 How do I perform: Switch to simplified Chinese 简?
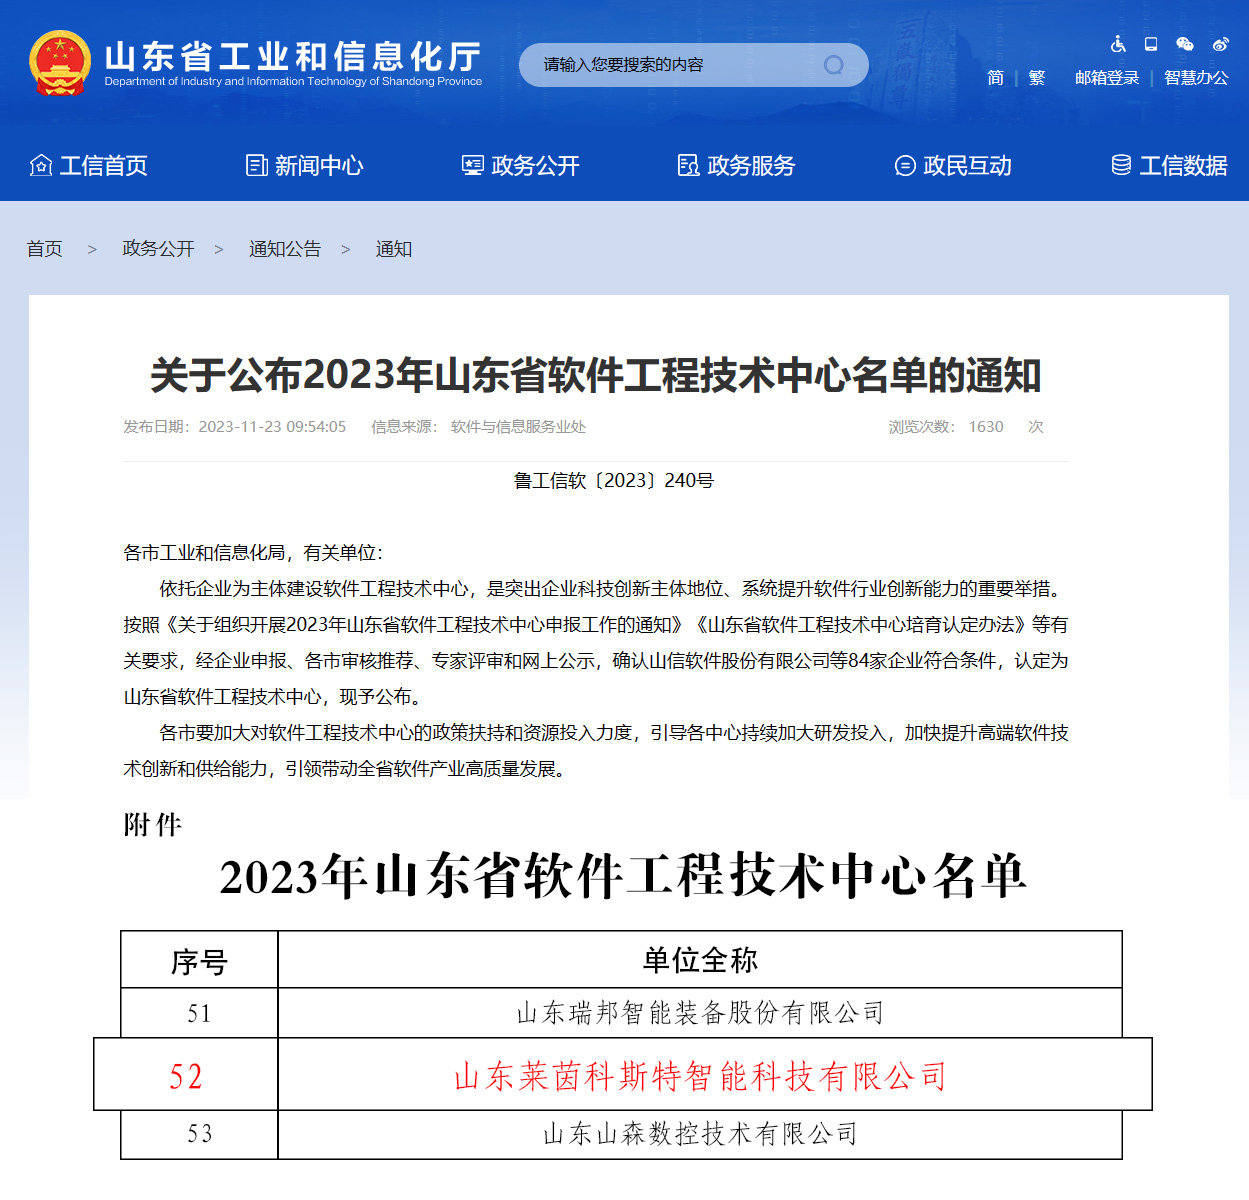coord(995,78)
